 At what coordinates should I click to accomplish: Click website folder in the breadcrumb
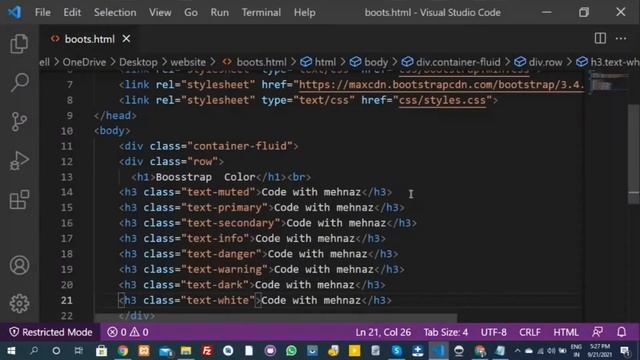click(x=188, y=62)
